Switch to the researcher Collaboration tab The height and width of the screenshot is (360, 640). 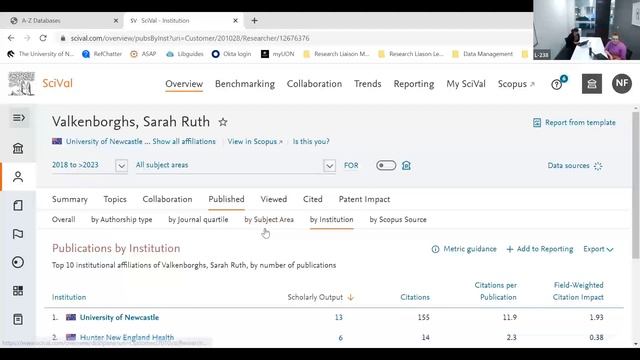[x=167, y=199]
